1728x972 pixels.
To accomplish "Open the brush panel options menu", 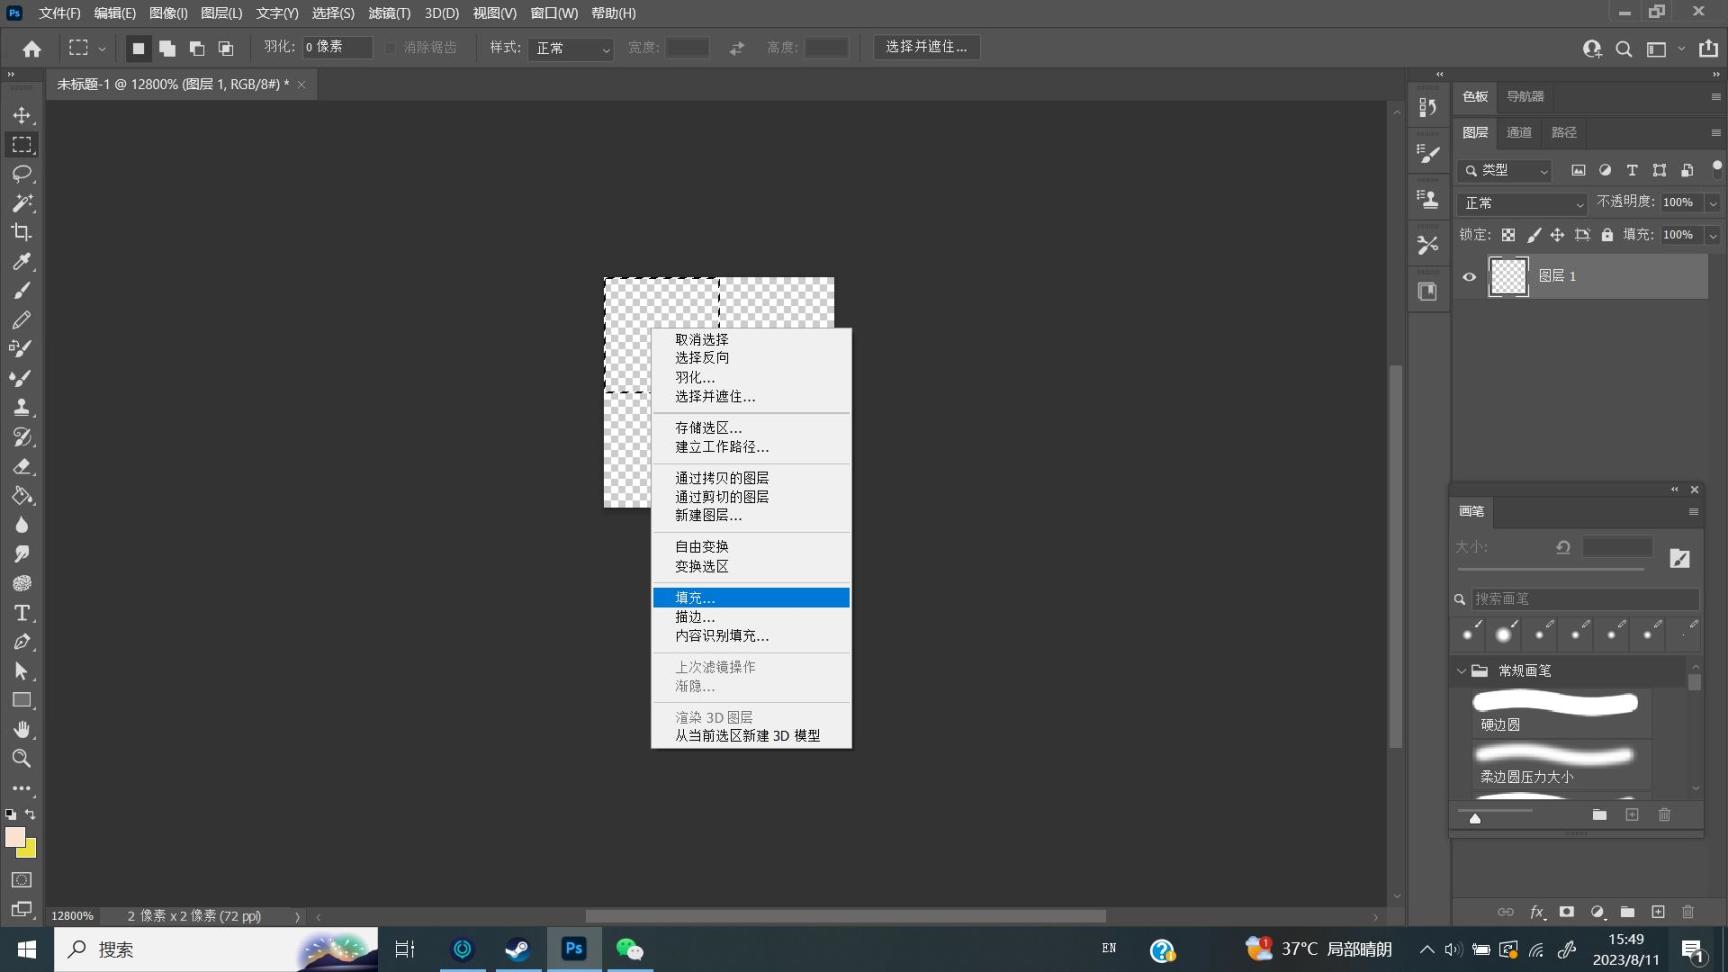I will click(x=1694, y=512).
